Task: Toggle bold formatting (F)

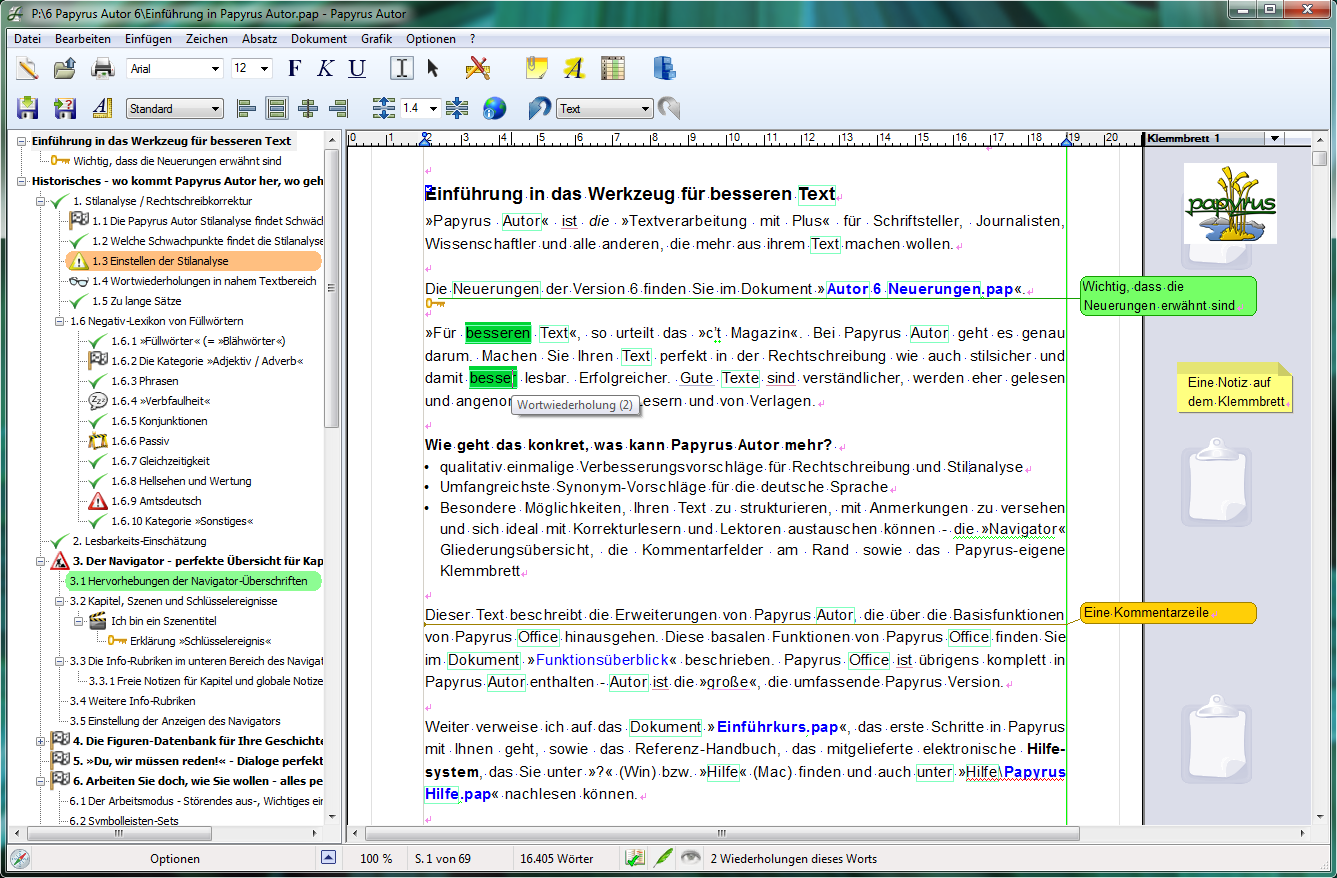Action: [x=294, y=68]
